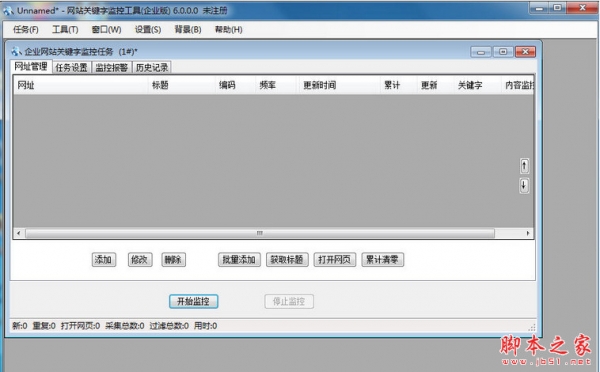Start monitoring with 开始监控 button

tap(194, 301)
